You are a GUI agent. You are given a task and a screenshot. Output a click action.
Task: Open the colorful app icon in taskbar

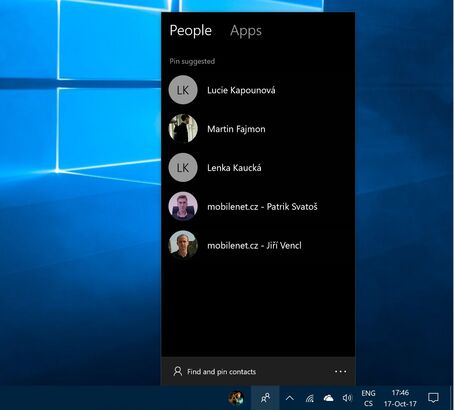[x=236, y=398]
